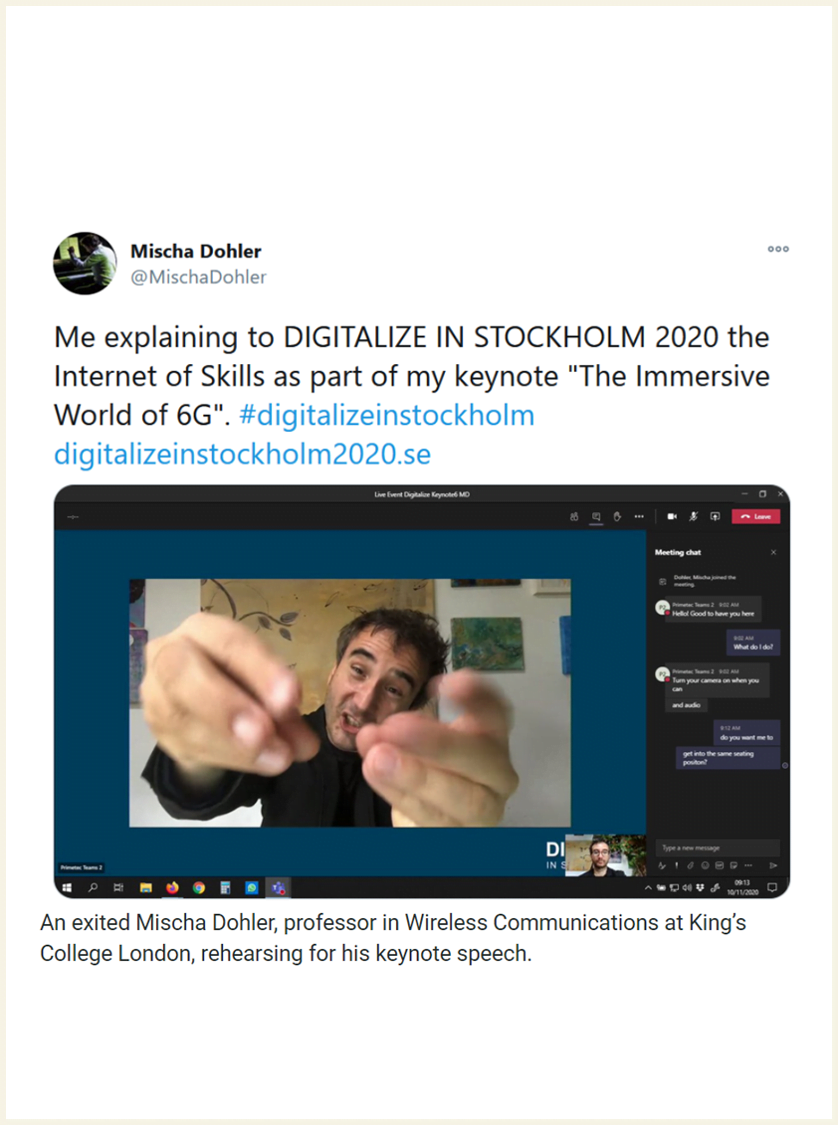Send the chat message
Image resolution: width=838 pixels, height=1125 pixels.
click(x=773, y=866)
